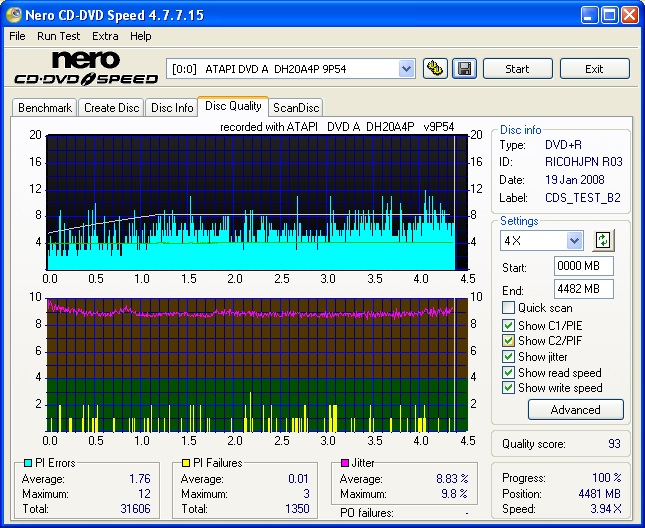
Task: Toggle Show jitter checkbox
Action: 508,357
